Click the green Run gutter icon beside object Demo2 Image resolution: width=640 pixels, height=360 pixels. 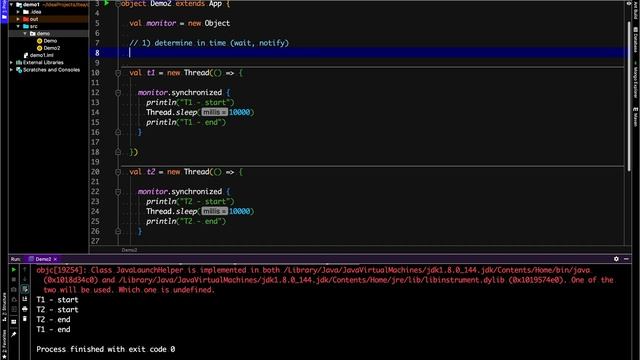pos(106,3)
